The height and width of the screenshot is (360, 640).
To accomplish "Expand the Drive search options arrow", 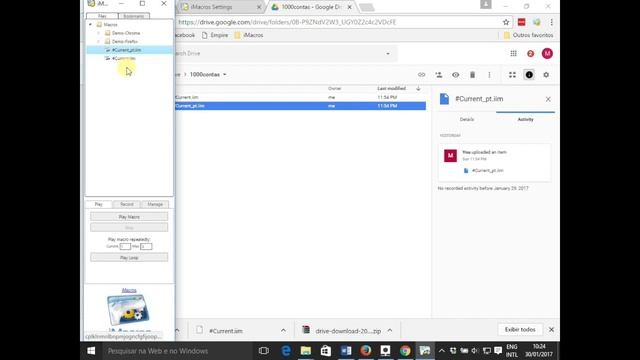I will pos(388,53).
